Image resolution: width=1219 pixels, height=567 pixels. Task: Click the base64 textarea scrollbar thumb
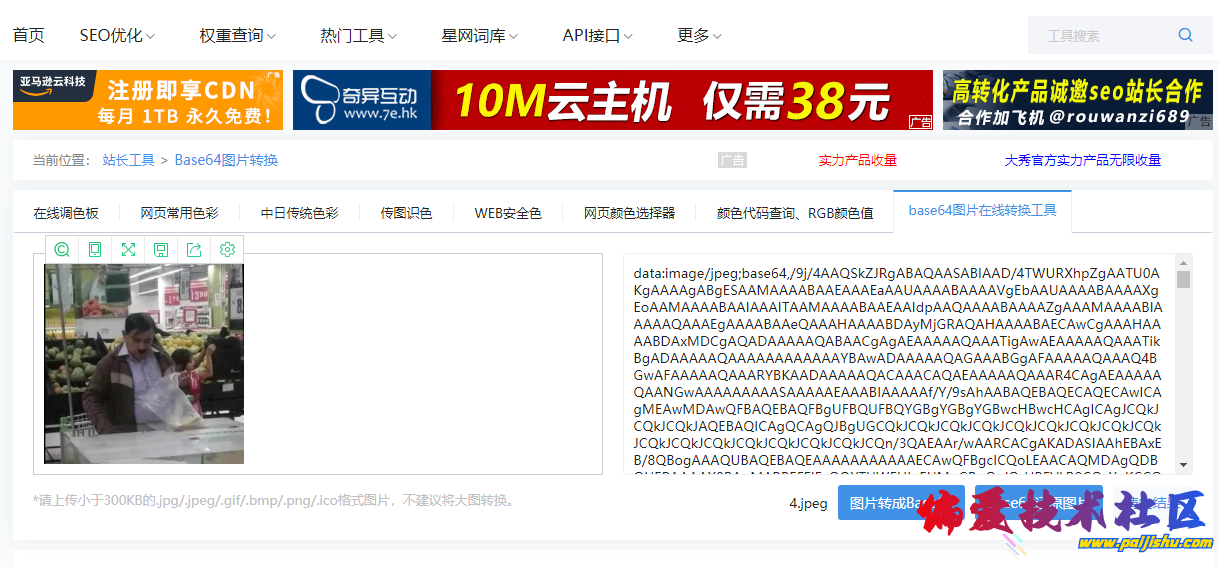pos(1183,279)
